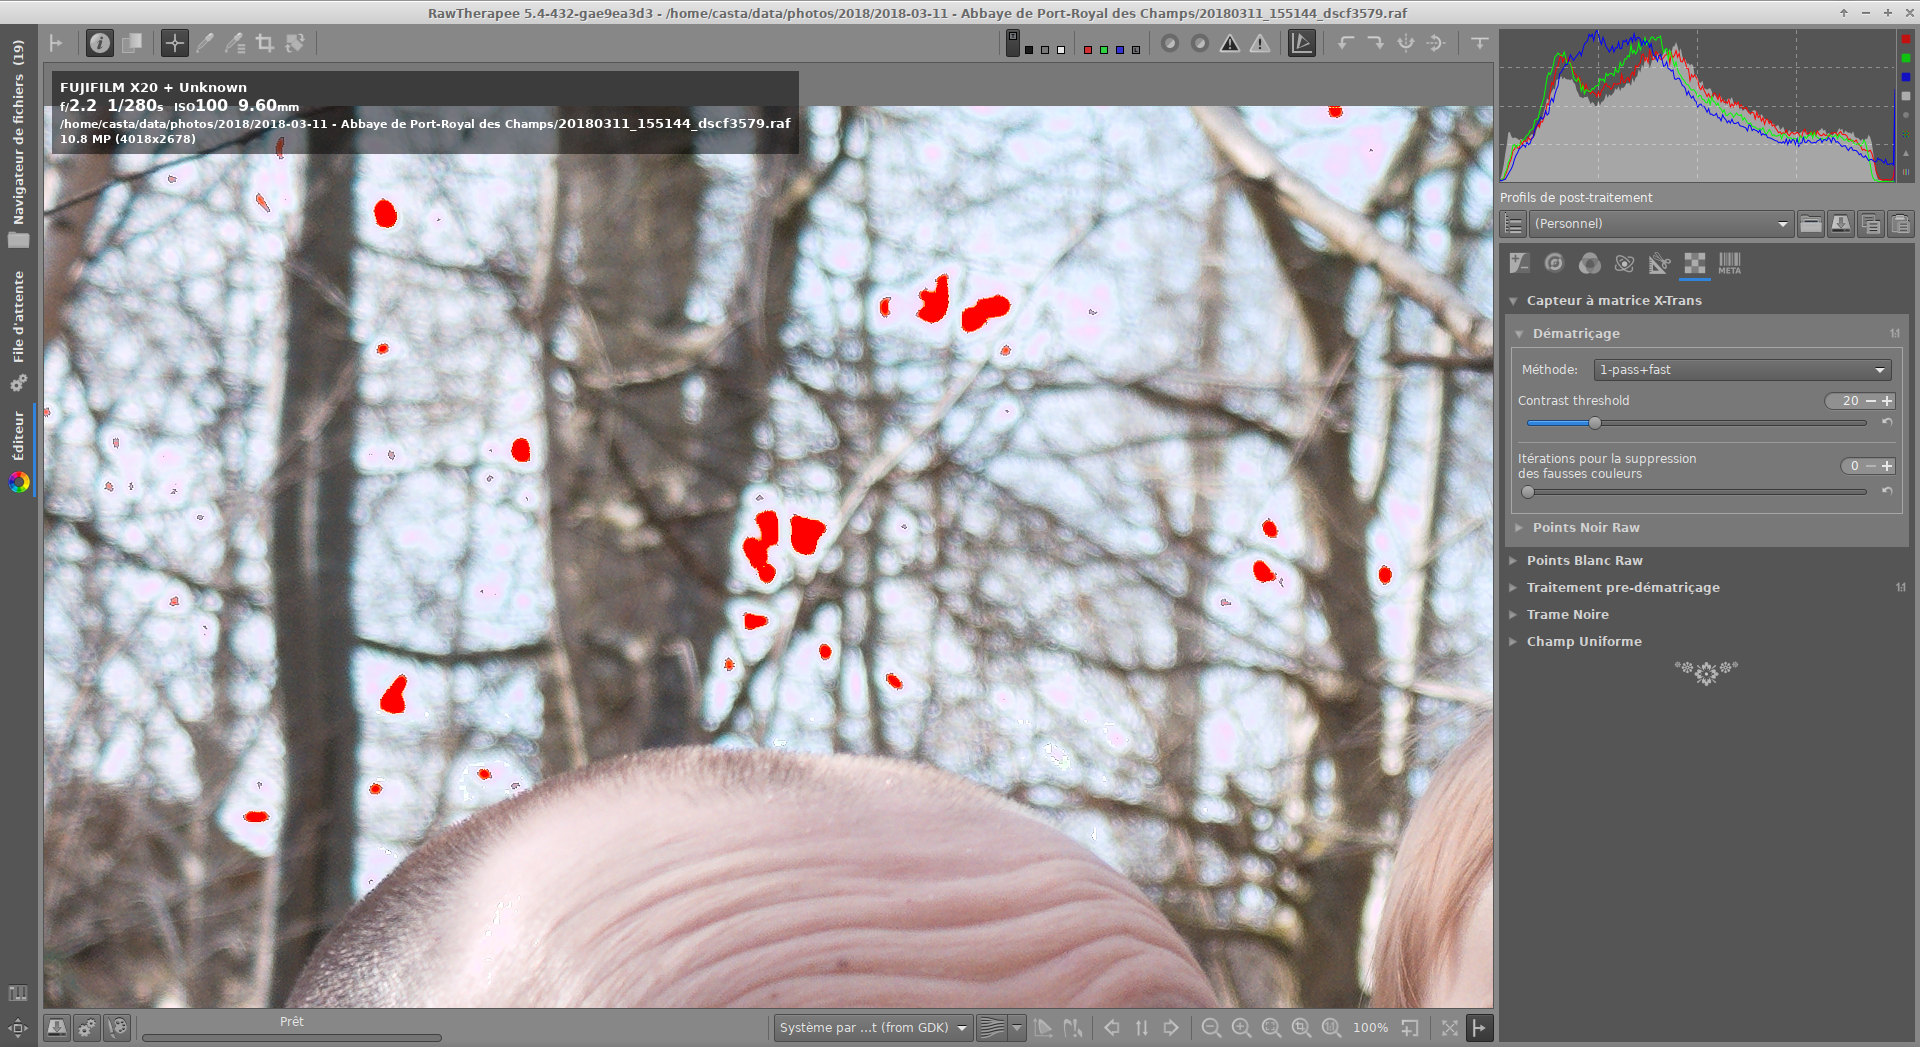
Task: Open the Méthode demosaicing dropdown
Action: click(1741, 370)
